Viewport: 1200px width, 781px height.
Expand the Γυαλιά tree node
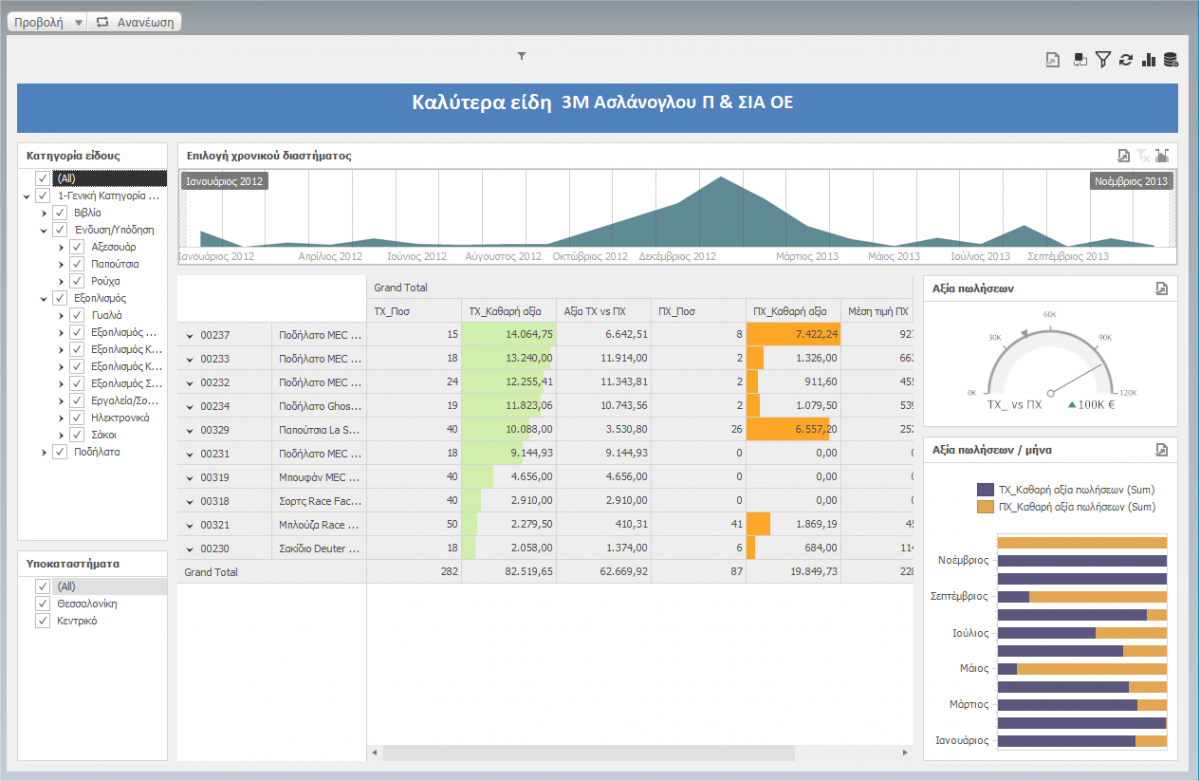(x=61, y=315)
